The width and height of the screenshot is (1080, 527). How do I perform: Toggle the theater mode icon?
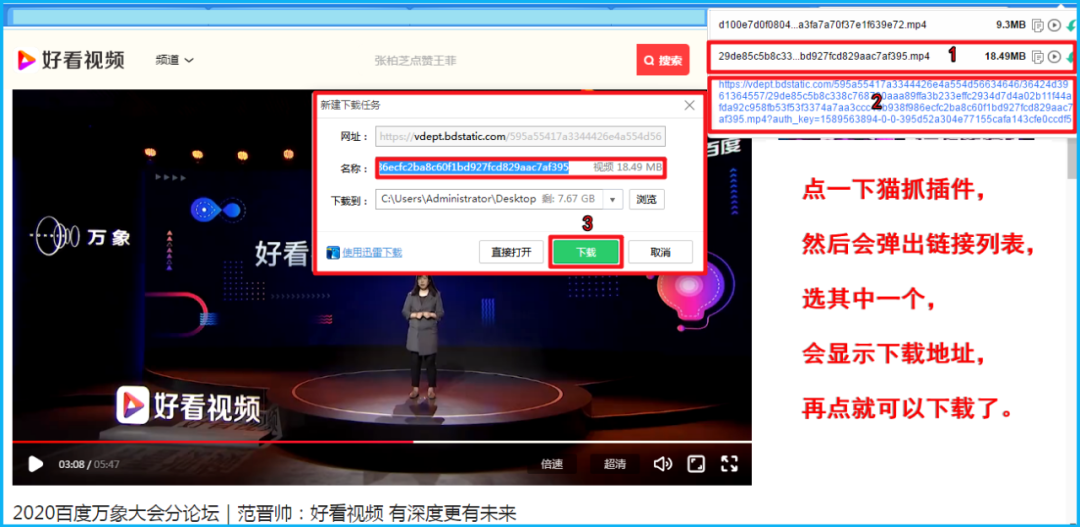pyautogui.click(x=697, y=464)
